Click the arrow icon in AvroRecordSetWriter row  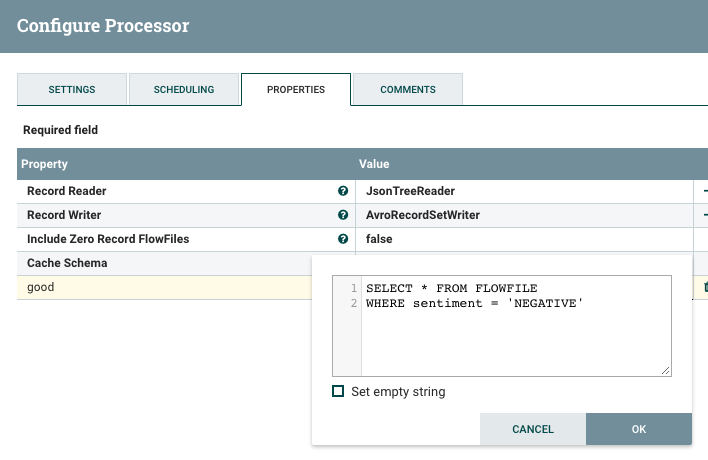[704, 215]
